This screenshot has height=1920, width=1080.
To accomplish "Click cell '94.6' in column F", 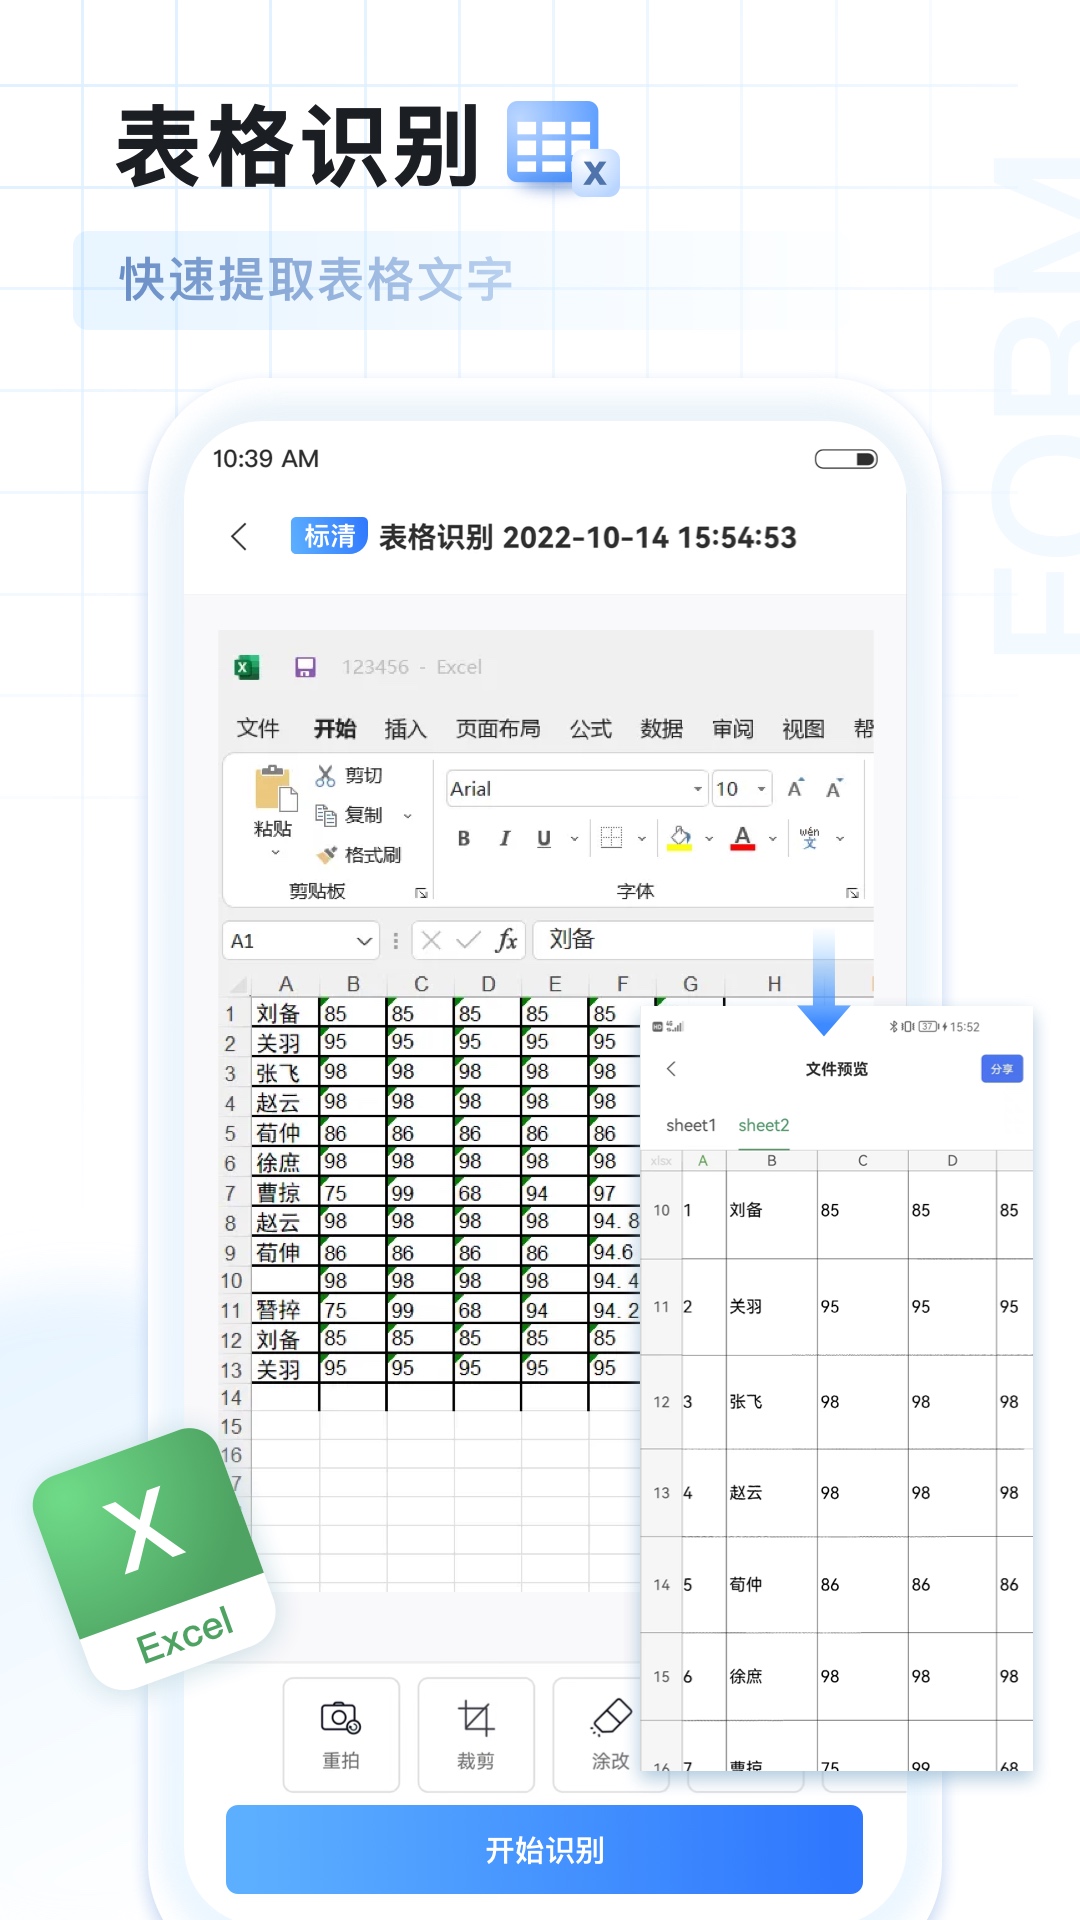I will coord(614,1252).
